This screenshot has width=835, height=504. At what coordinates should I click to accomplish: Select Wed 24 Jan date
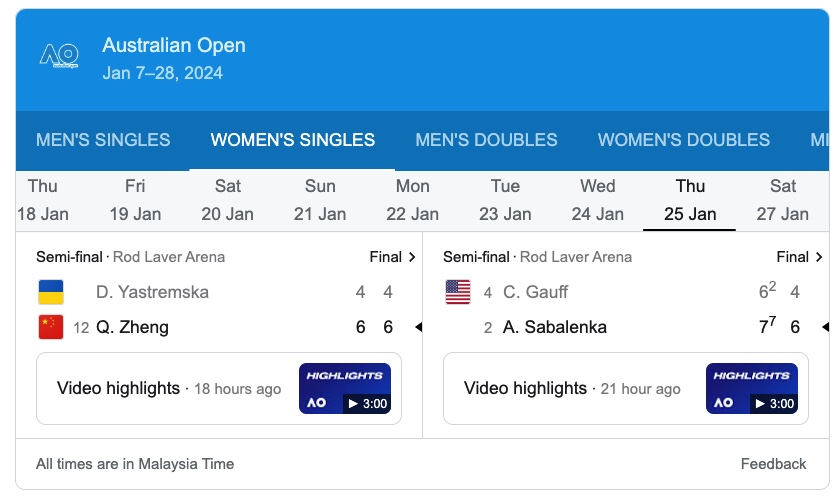tap(597, 200)
